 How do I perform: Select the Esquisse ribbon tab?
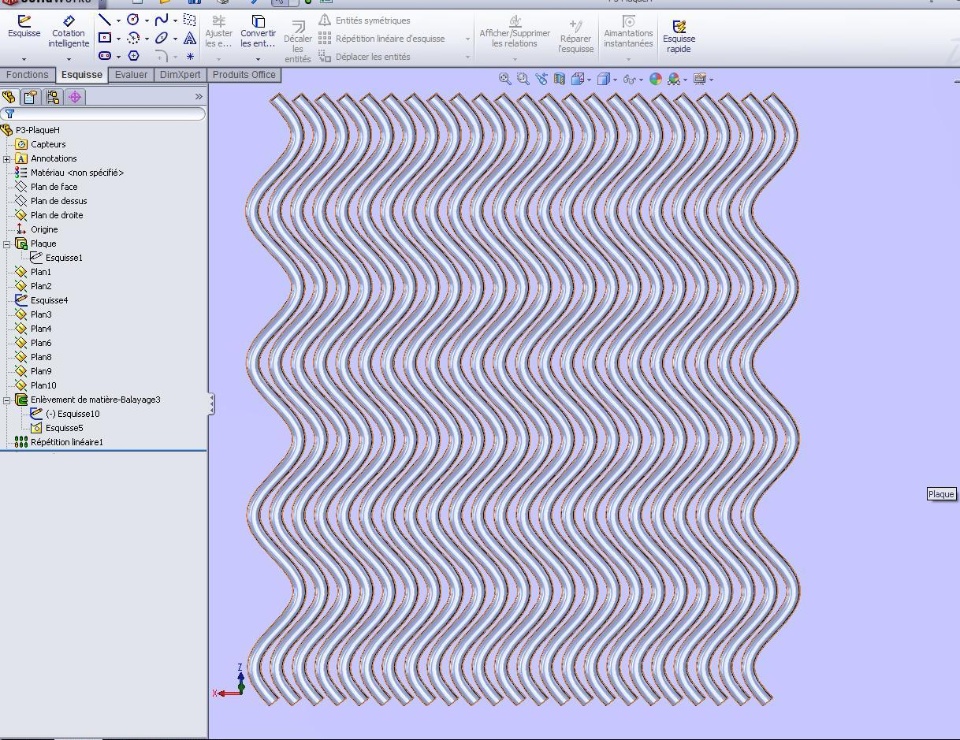81,75
